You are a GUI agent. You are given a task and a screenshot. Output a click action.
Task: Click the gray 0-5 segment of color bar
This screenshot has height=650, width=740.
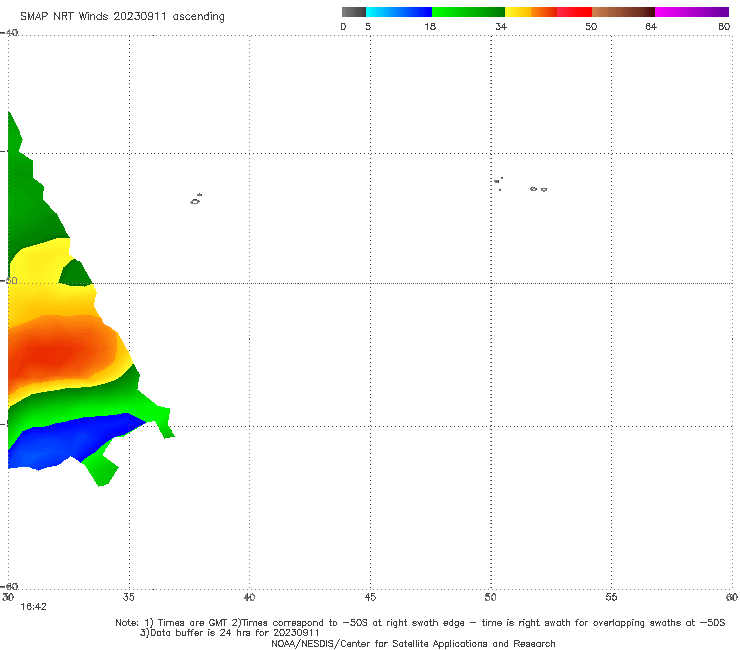pyautogui.click(x=354, y=12)
